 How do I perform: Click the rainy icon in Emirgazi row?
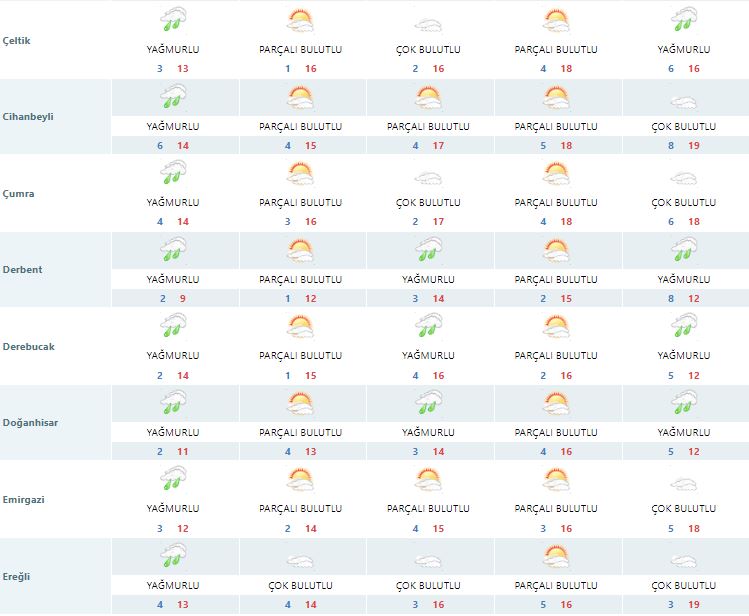[174, 480]
